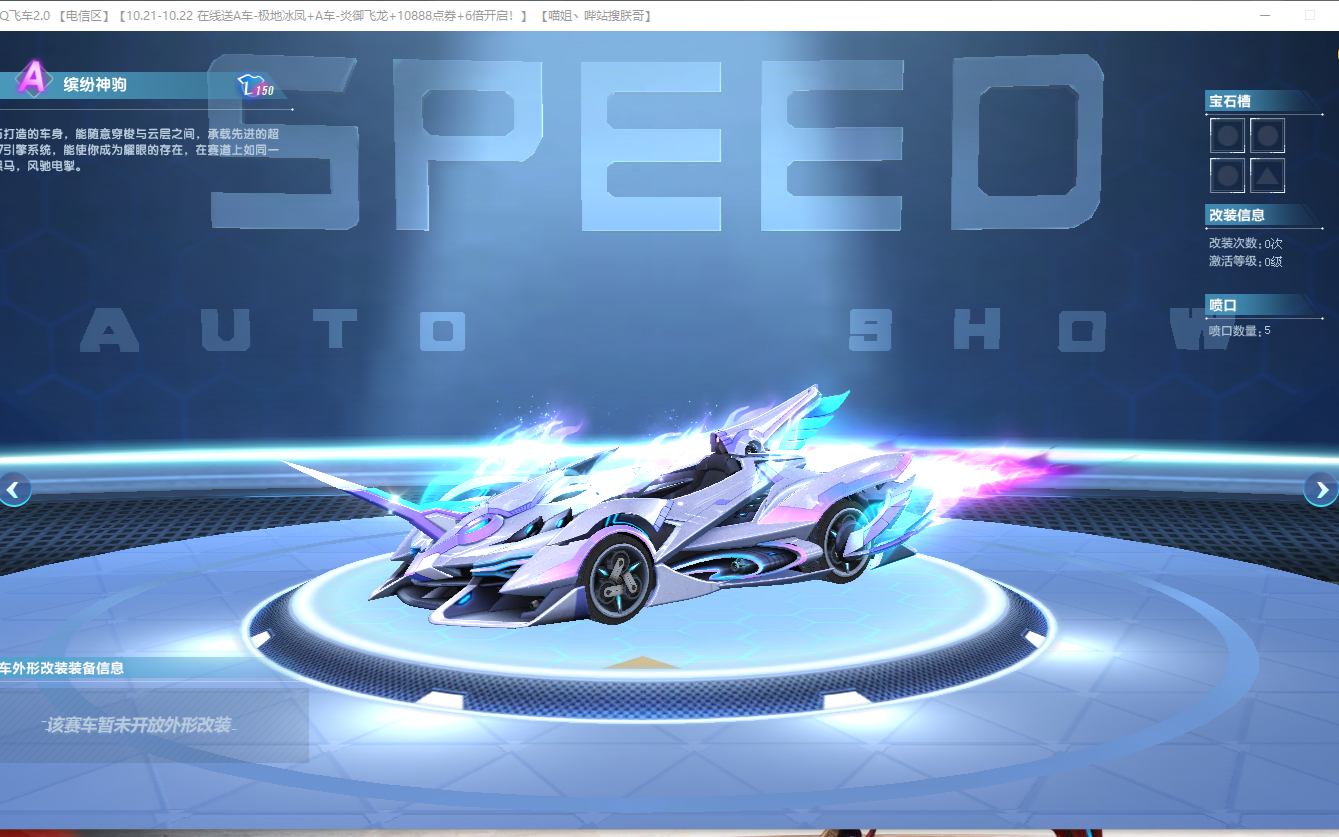Select the top-right round gem slot
This screenshot has height=837, width=1339.
click(x=1267, y=135)
